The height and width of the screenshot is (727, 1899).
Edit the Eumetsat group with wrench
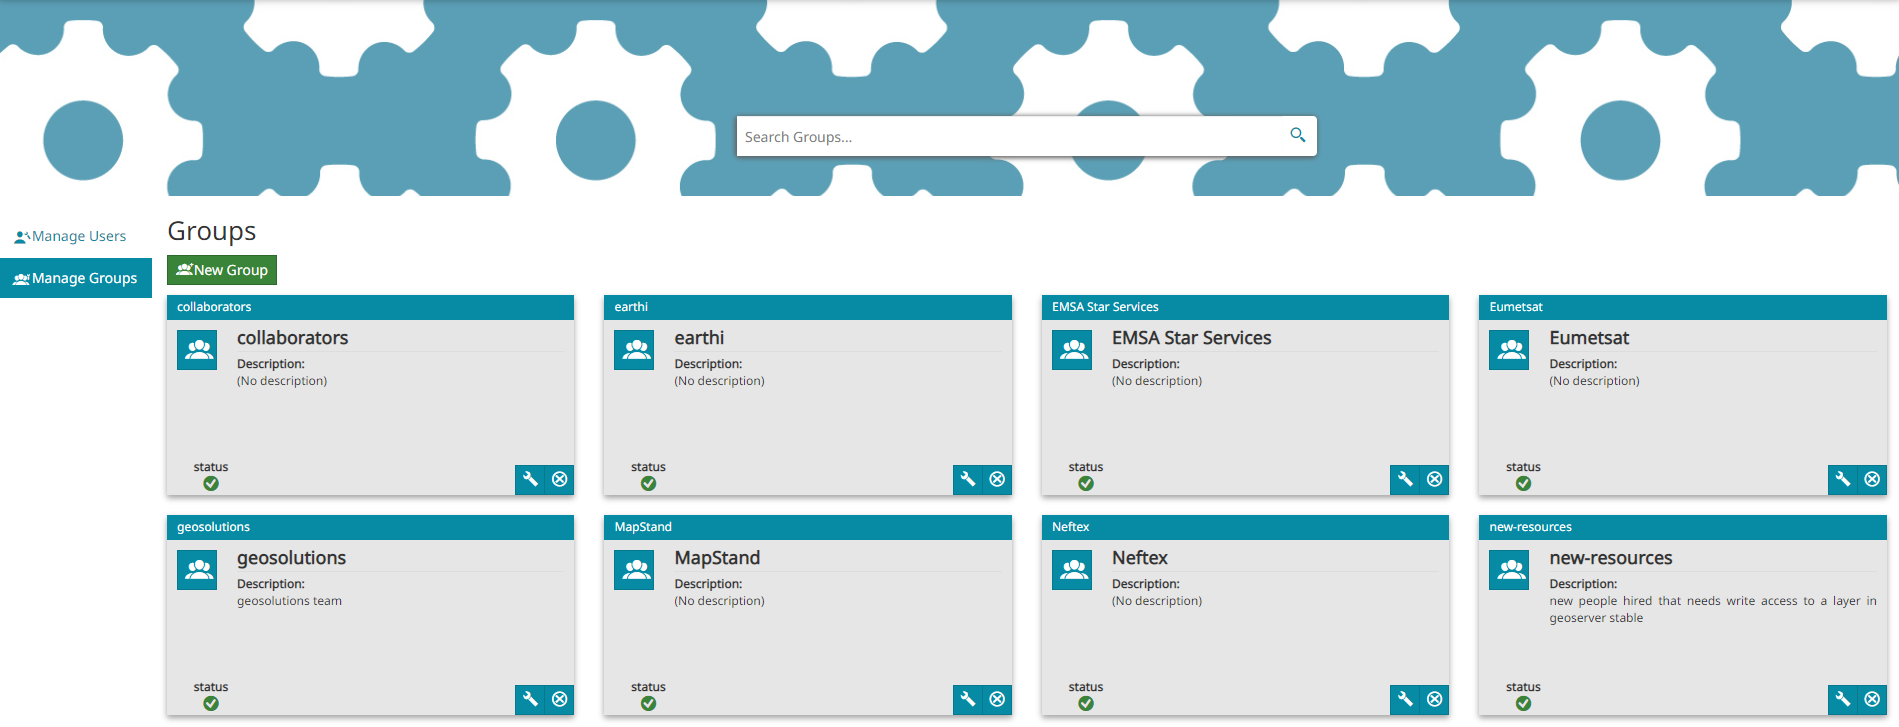[x=1842, y=480]
